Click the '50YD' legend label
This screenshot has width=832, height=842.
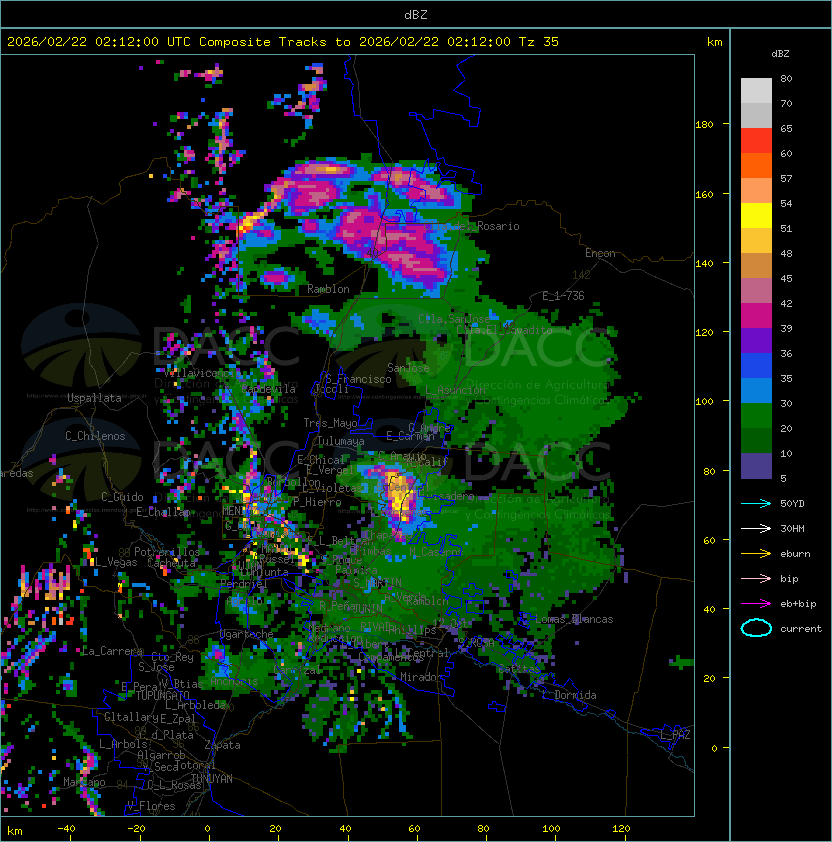tap(792, 504)
